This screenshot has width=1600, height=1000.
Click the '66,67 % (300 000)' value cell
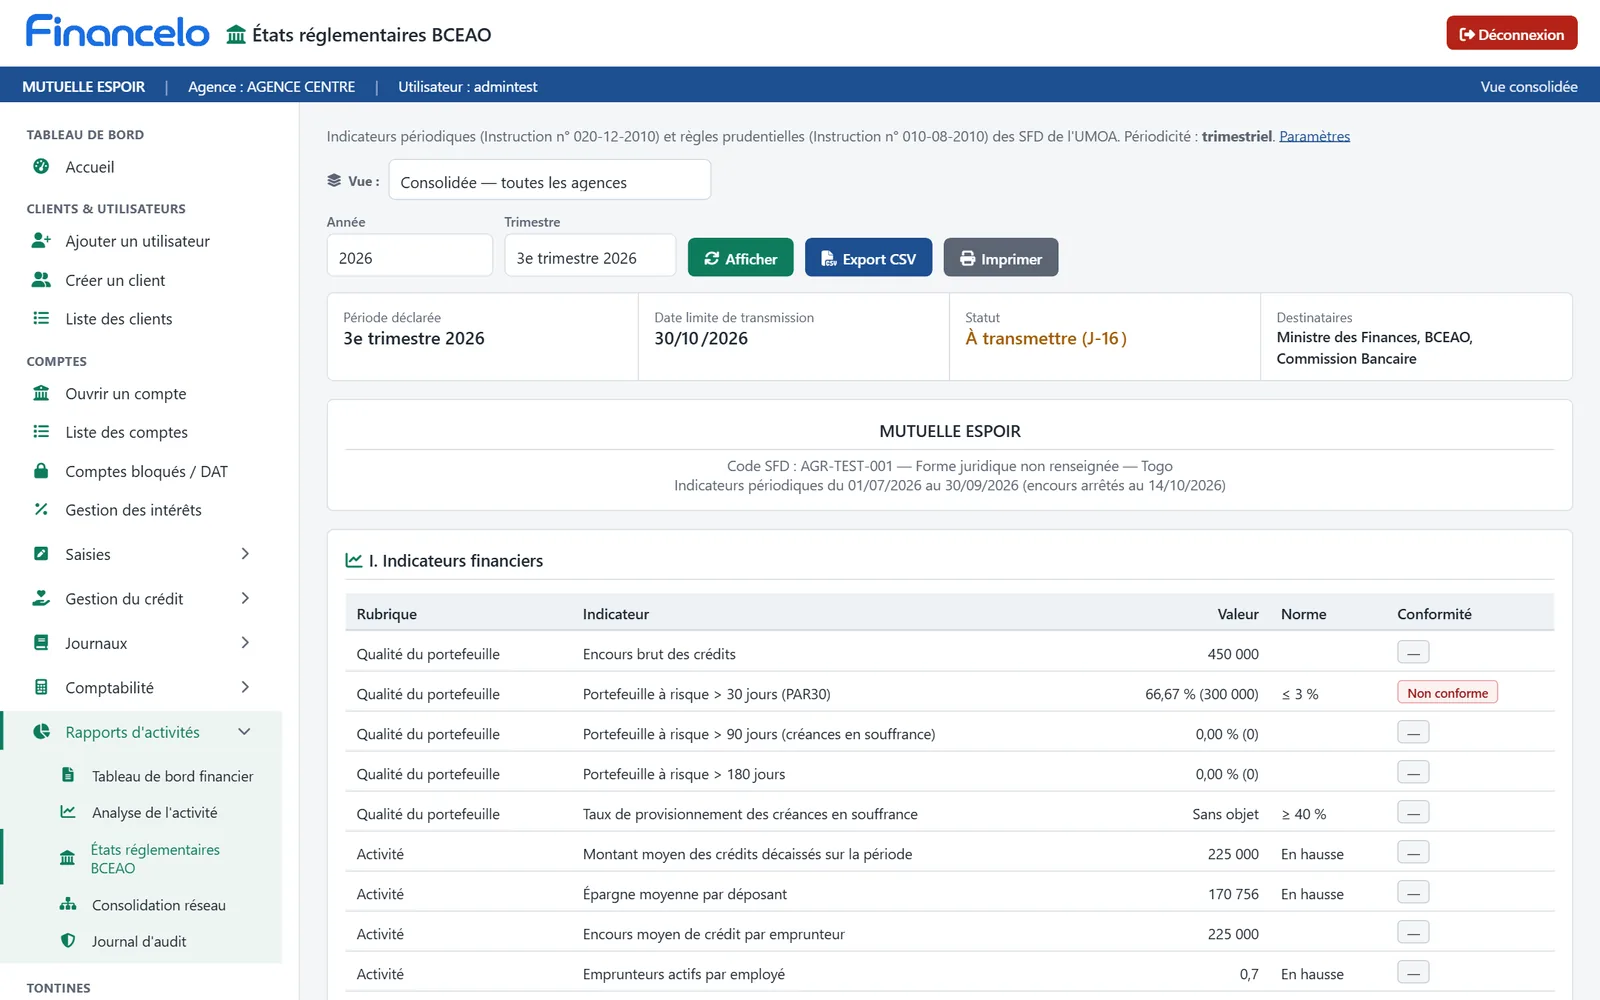pos(1201,694)
